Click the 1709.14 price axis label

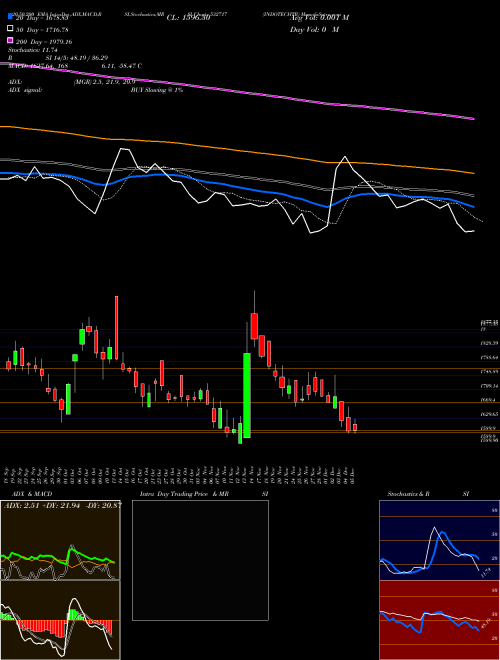point(489,386)
